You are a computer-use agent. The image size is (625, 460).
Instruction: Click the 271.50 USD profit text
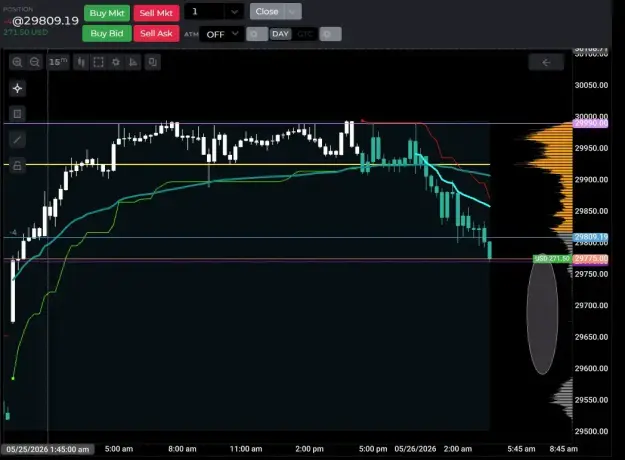(x=26, y=32)
